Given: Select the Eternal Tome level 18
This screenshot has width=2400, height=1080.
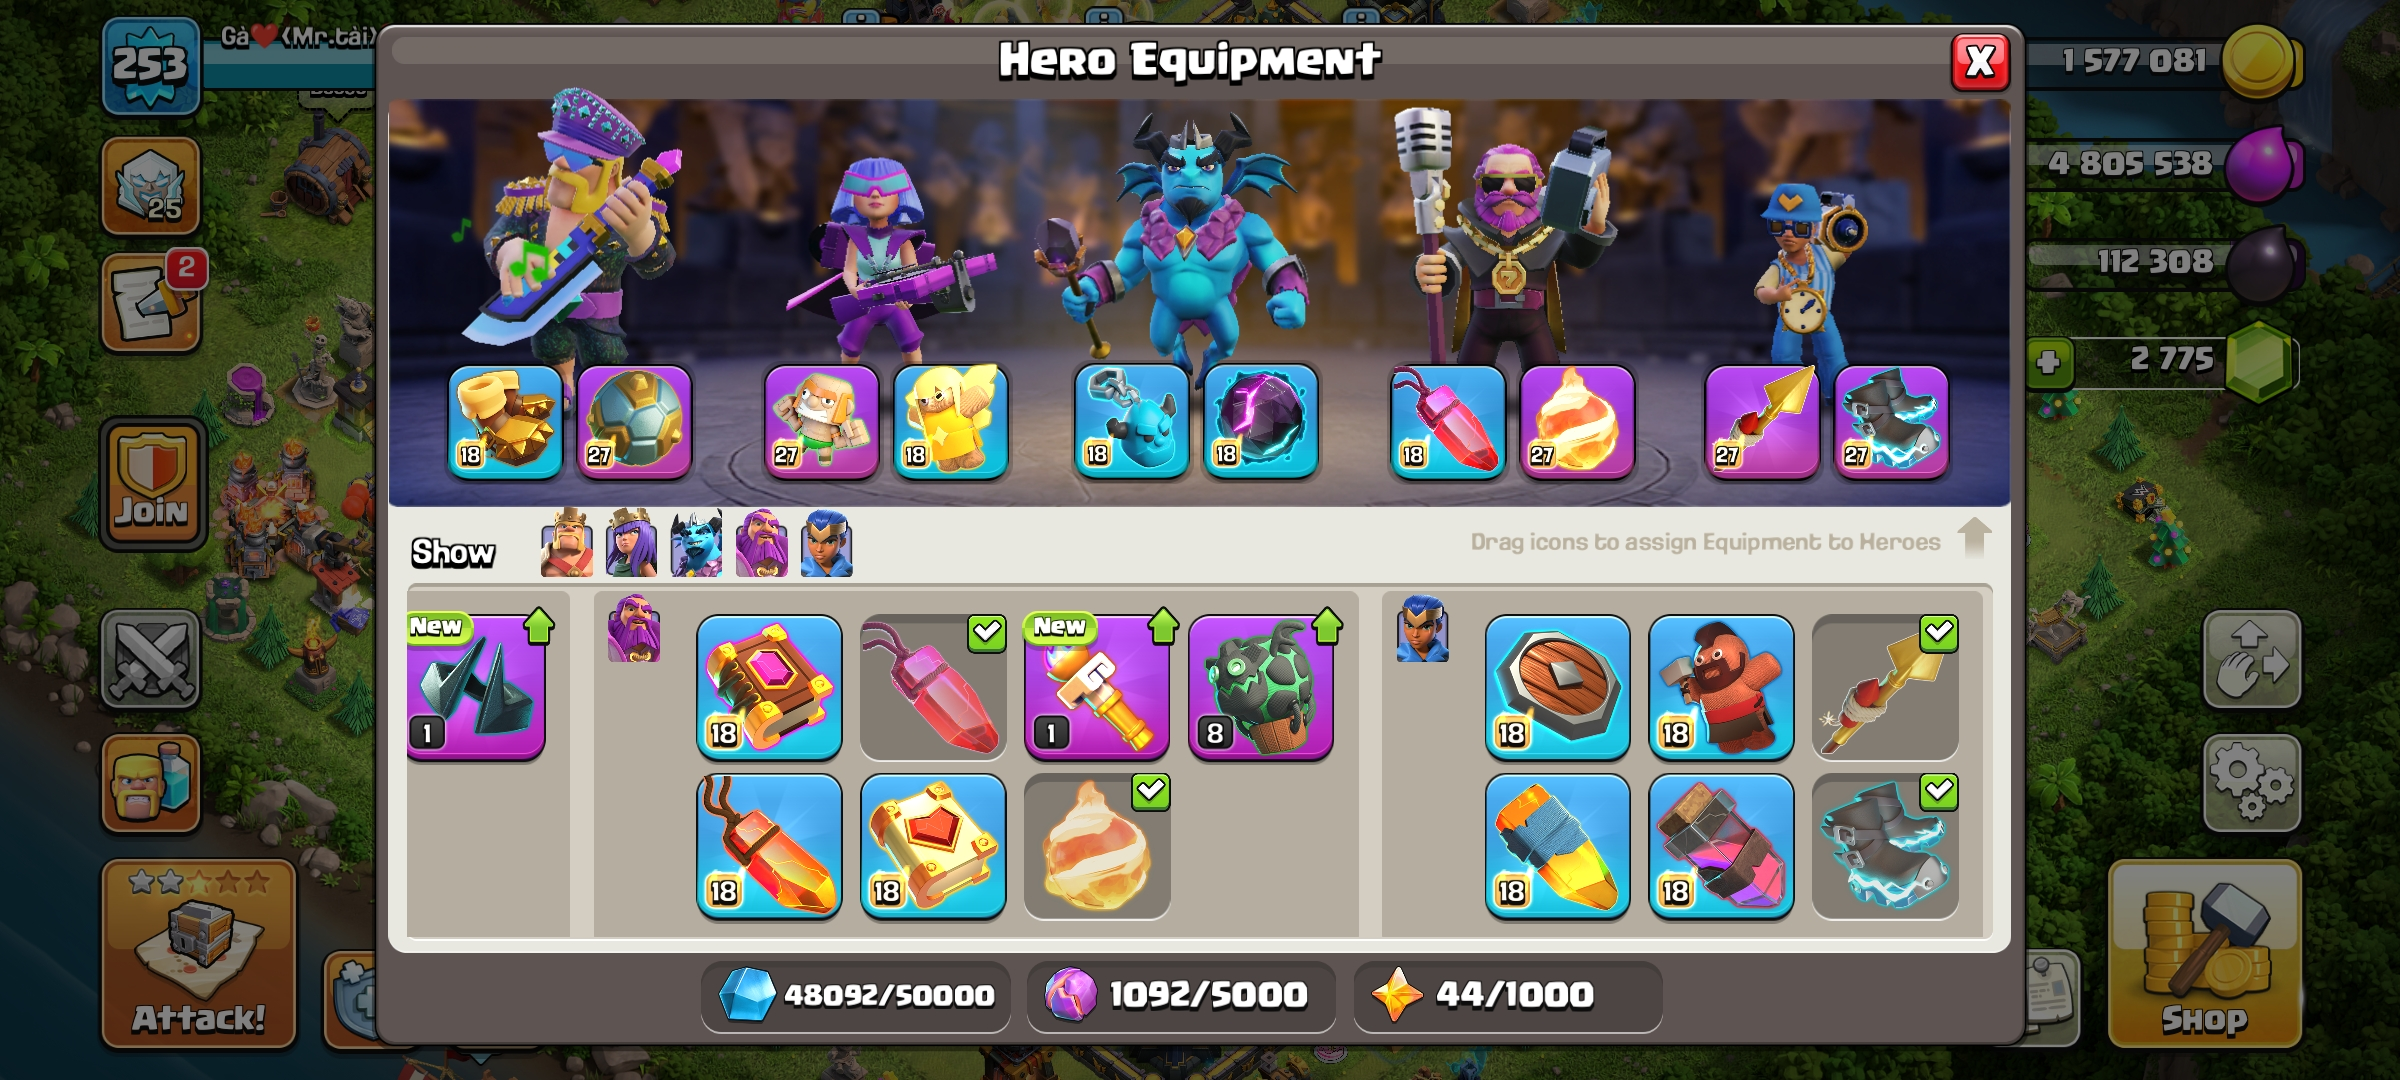Looking at the screenshot, I should pos(769,687).
